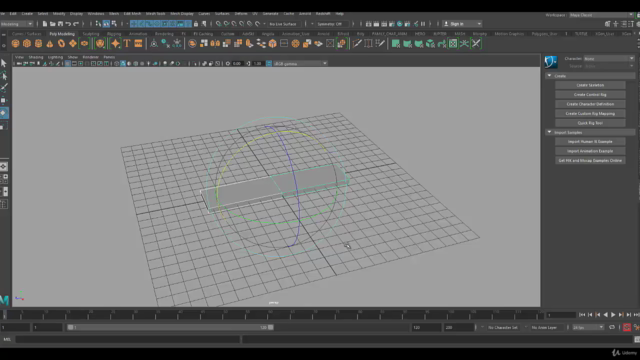Click the MEL command line input
The image size is (640, 360).
(x=127, y=339)
